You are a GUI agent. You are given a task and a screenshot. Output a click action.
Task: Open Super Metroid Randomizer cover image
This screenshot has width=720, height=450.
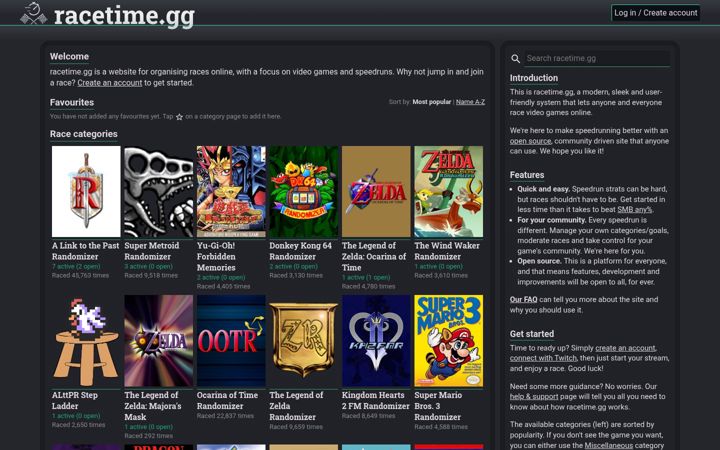coord(158,191)
